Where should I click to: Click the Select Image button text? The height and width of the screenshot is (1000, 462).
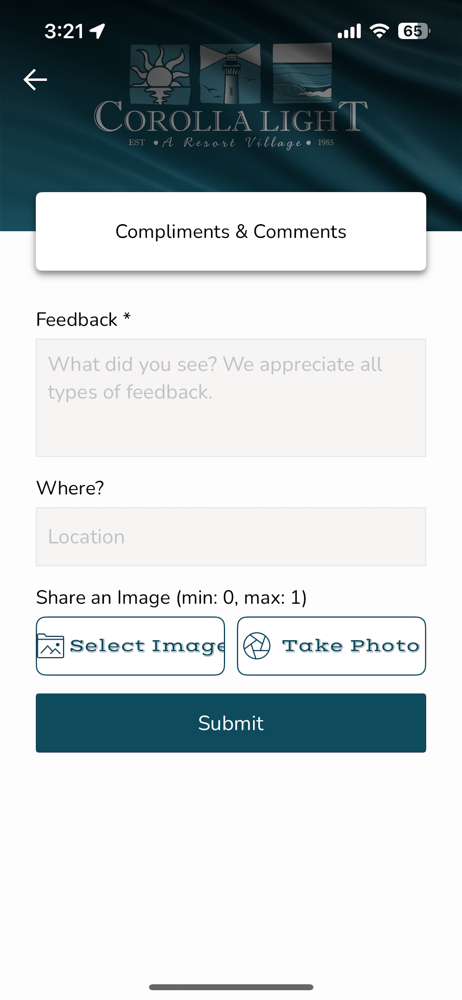pyautogui.click(x=147, y=645)
